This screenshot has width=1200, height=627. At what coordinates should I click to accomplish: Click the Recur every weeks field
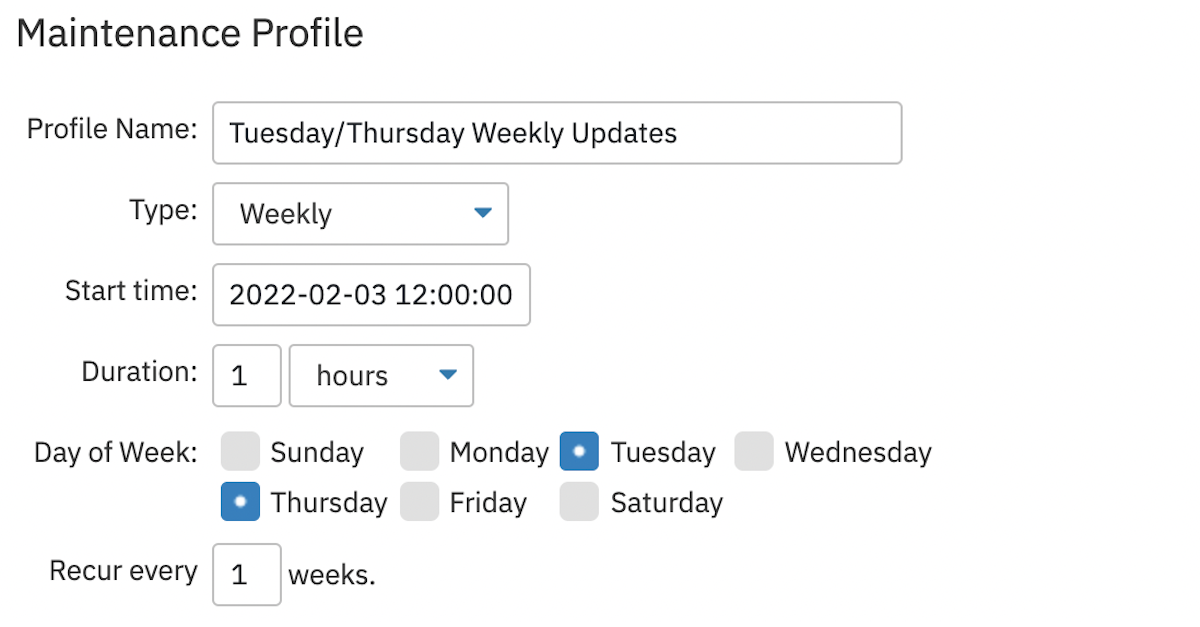(246, 574)
